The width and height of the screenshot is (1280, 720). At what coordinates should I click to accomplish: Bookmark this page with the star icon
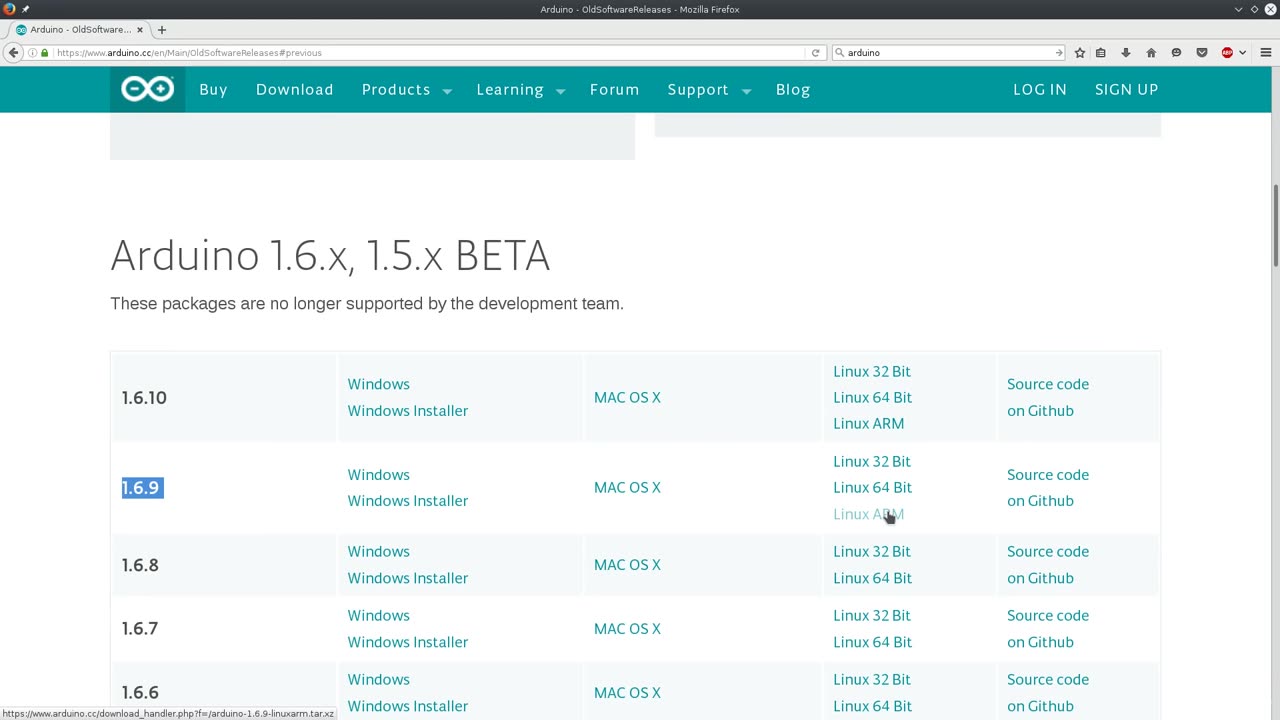click(x=1079, y=52)
